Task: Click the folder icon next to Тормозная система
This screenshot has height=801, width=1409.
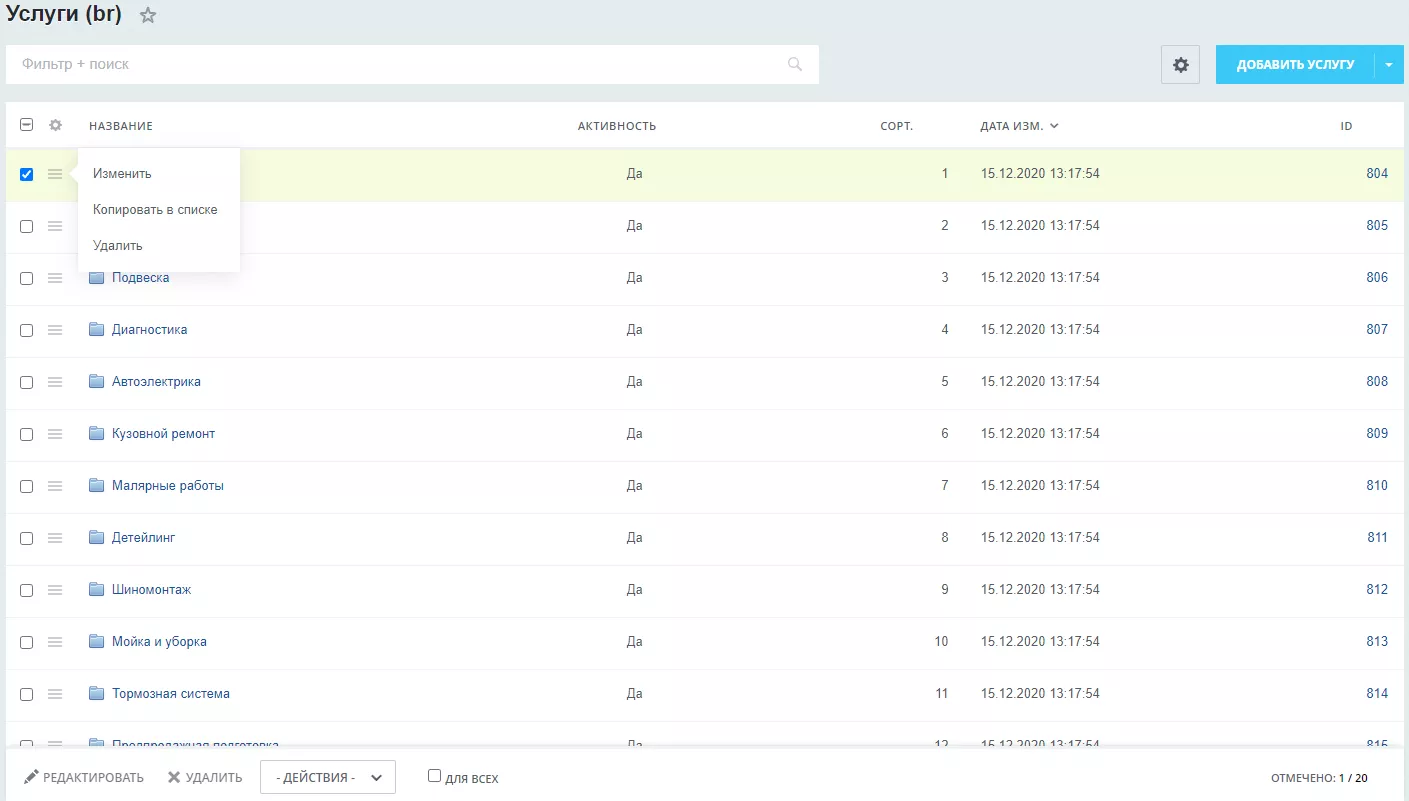Action: pos(97,693)
